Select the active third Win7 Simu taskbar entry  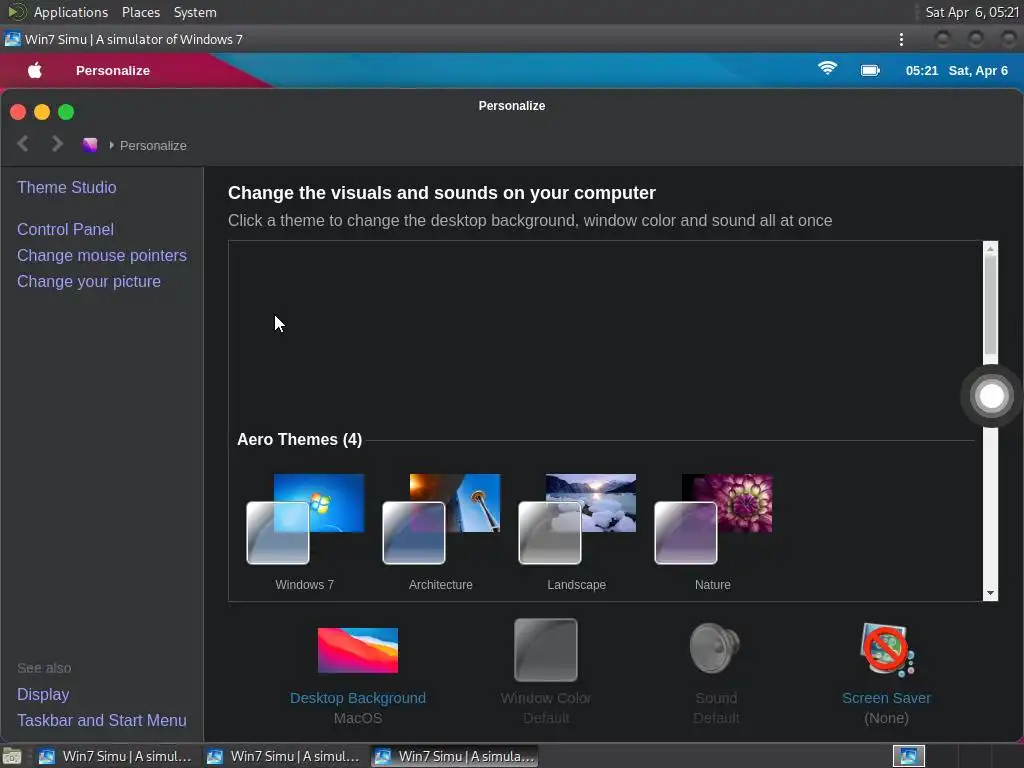(455, 756)
